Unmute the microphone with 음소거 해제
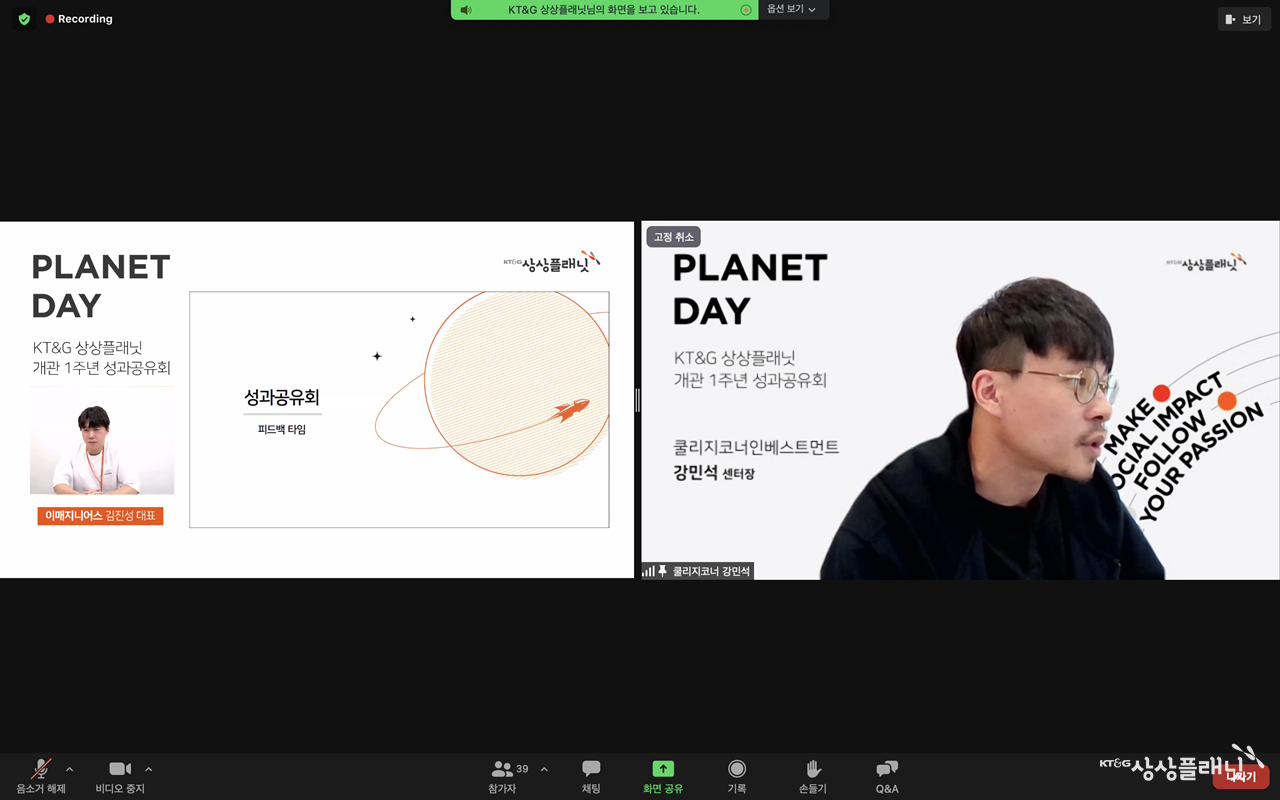This screenshot has width=1280, height=800. coord(41,776)
